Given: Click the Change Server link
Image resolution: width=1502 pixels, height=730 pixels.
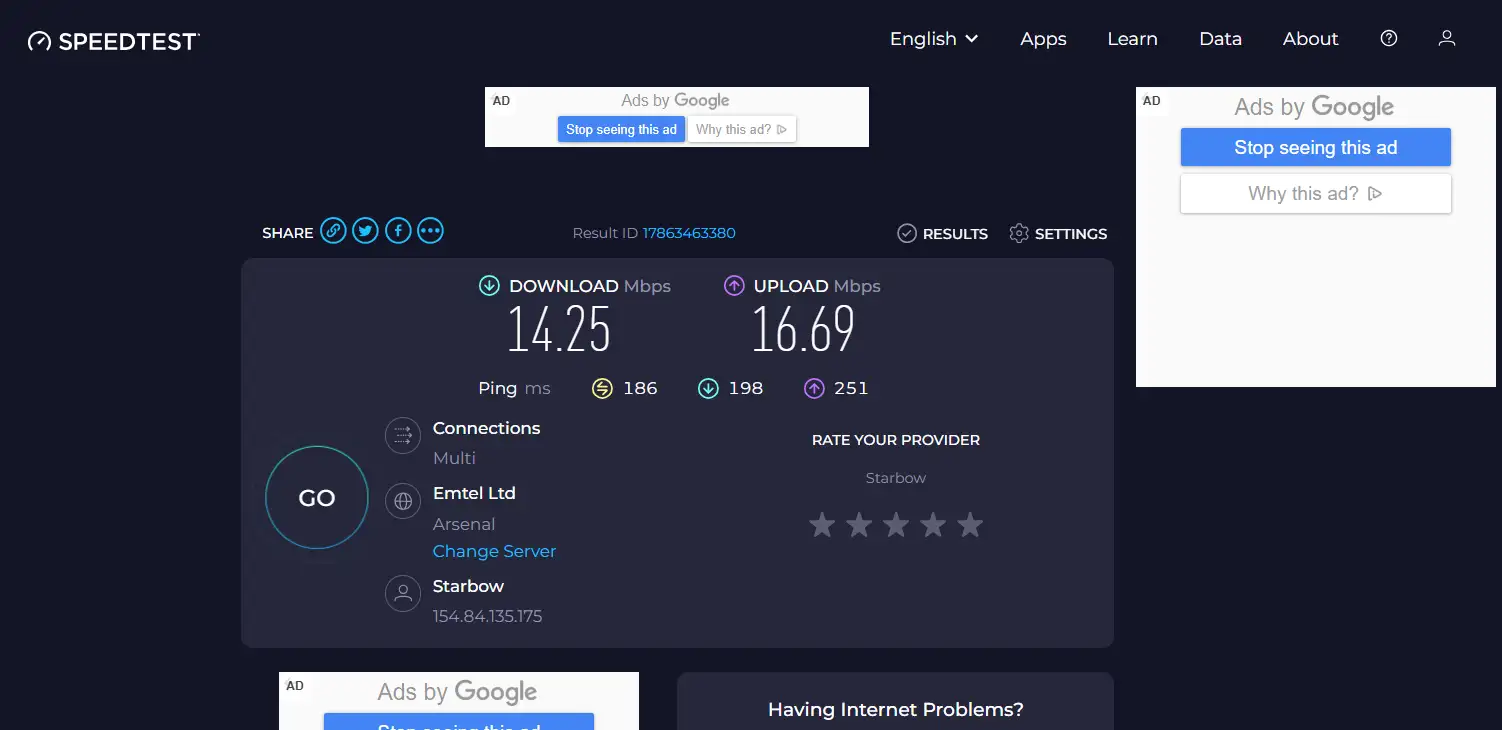Looking at the screenshot, I should (494, 551).
